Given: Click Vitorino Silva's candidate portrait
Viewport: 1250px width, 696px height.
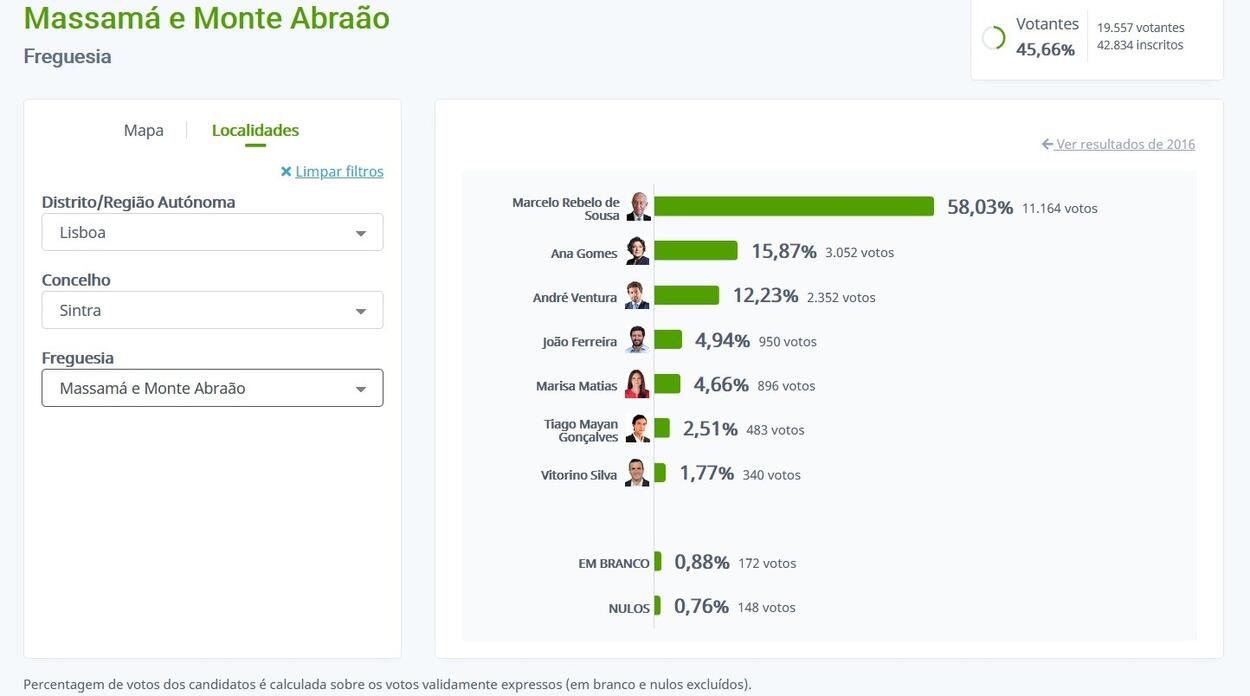Looking at the screenshot, I should [637, 473].
